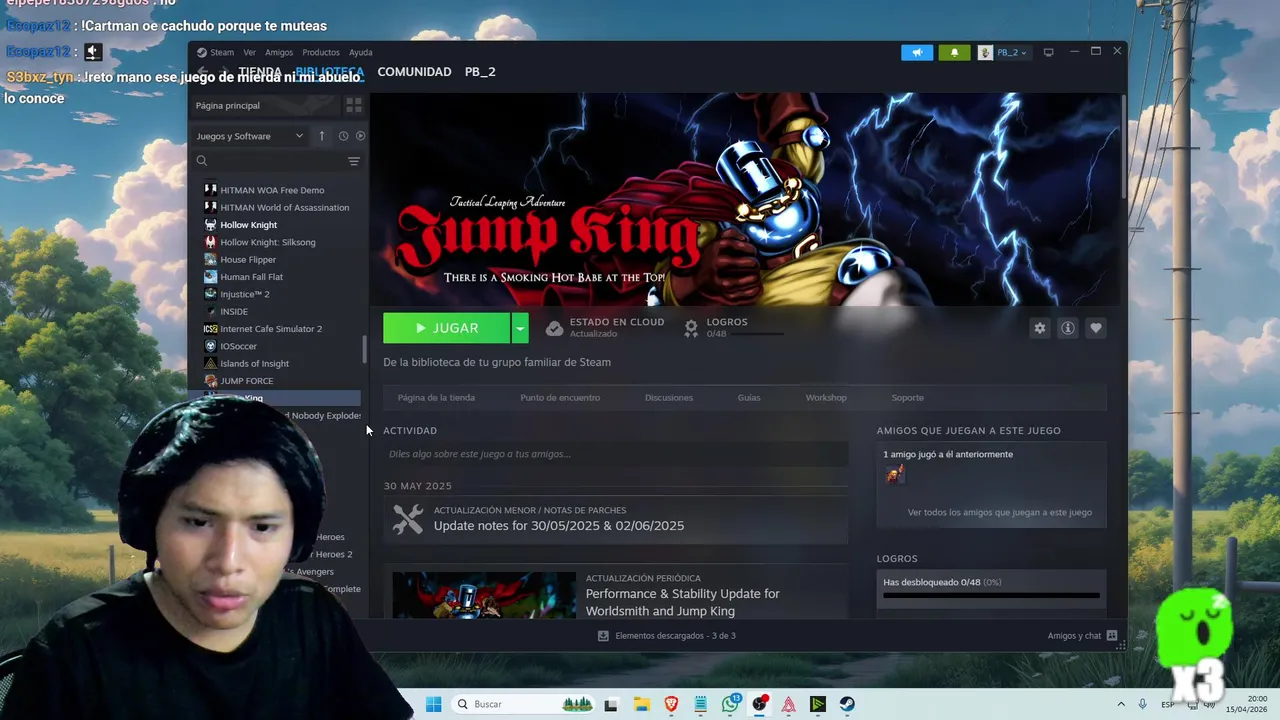Open the Steam menu
The image size is (1280, 720).
(222, 52)
